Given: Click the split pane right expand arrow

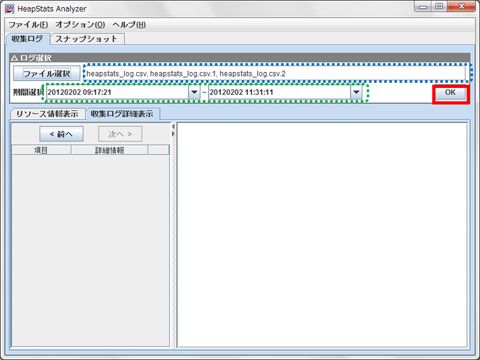Looking at the screenshot, I should pos(173,134).
